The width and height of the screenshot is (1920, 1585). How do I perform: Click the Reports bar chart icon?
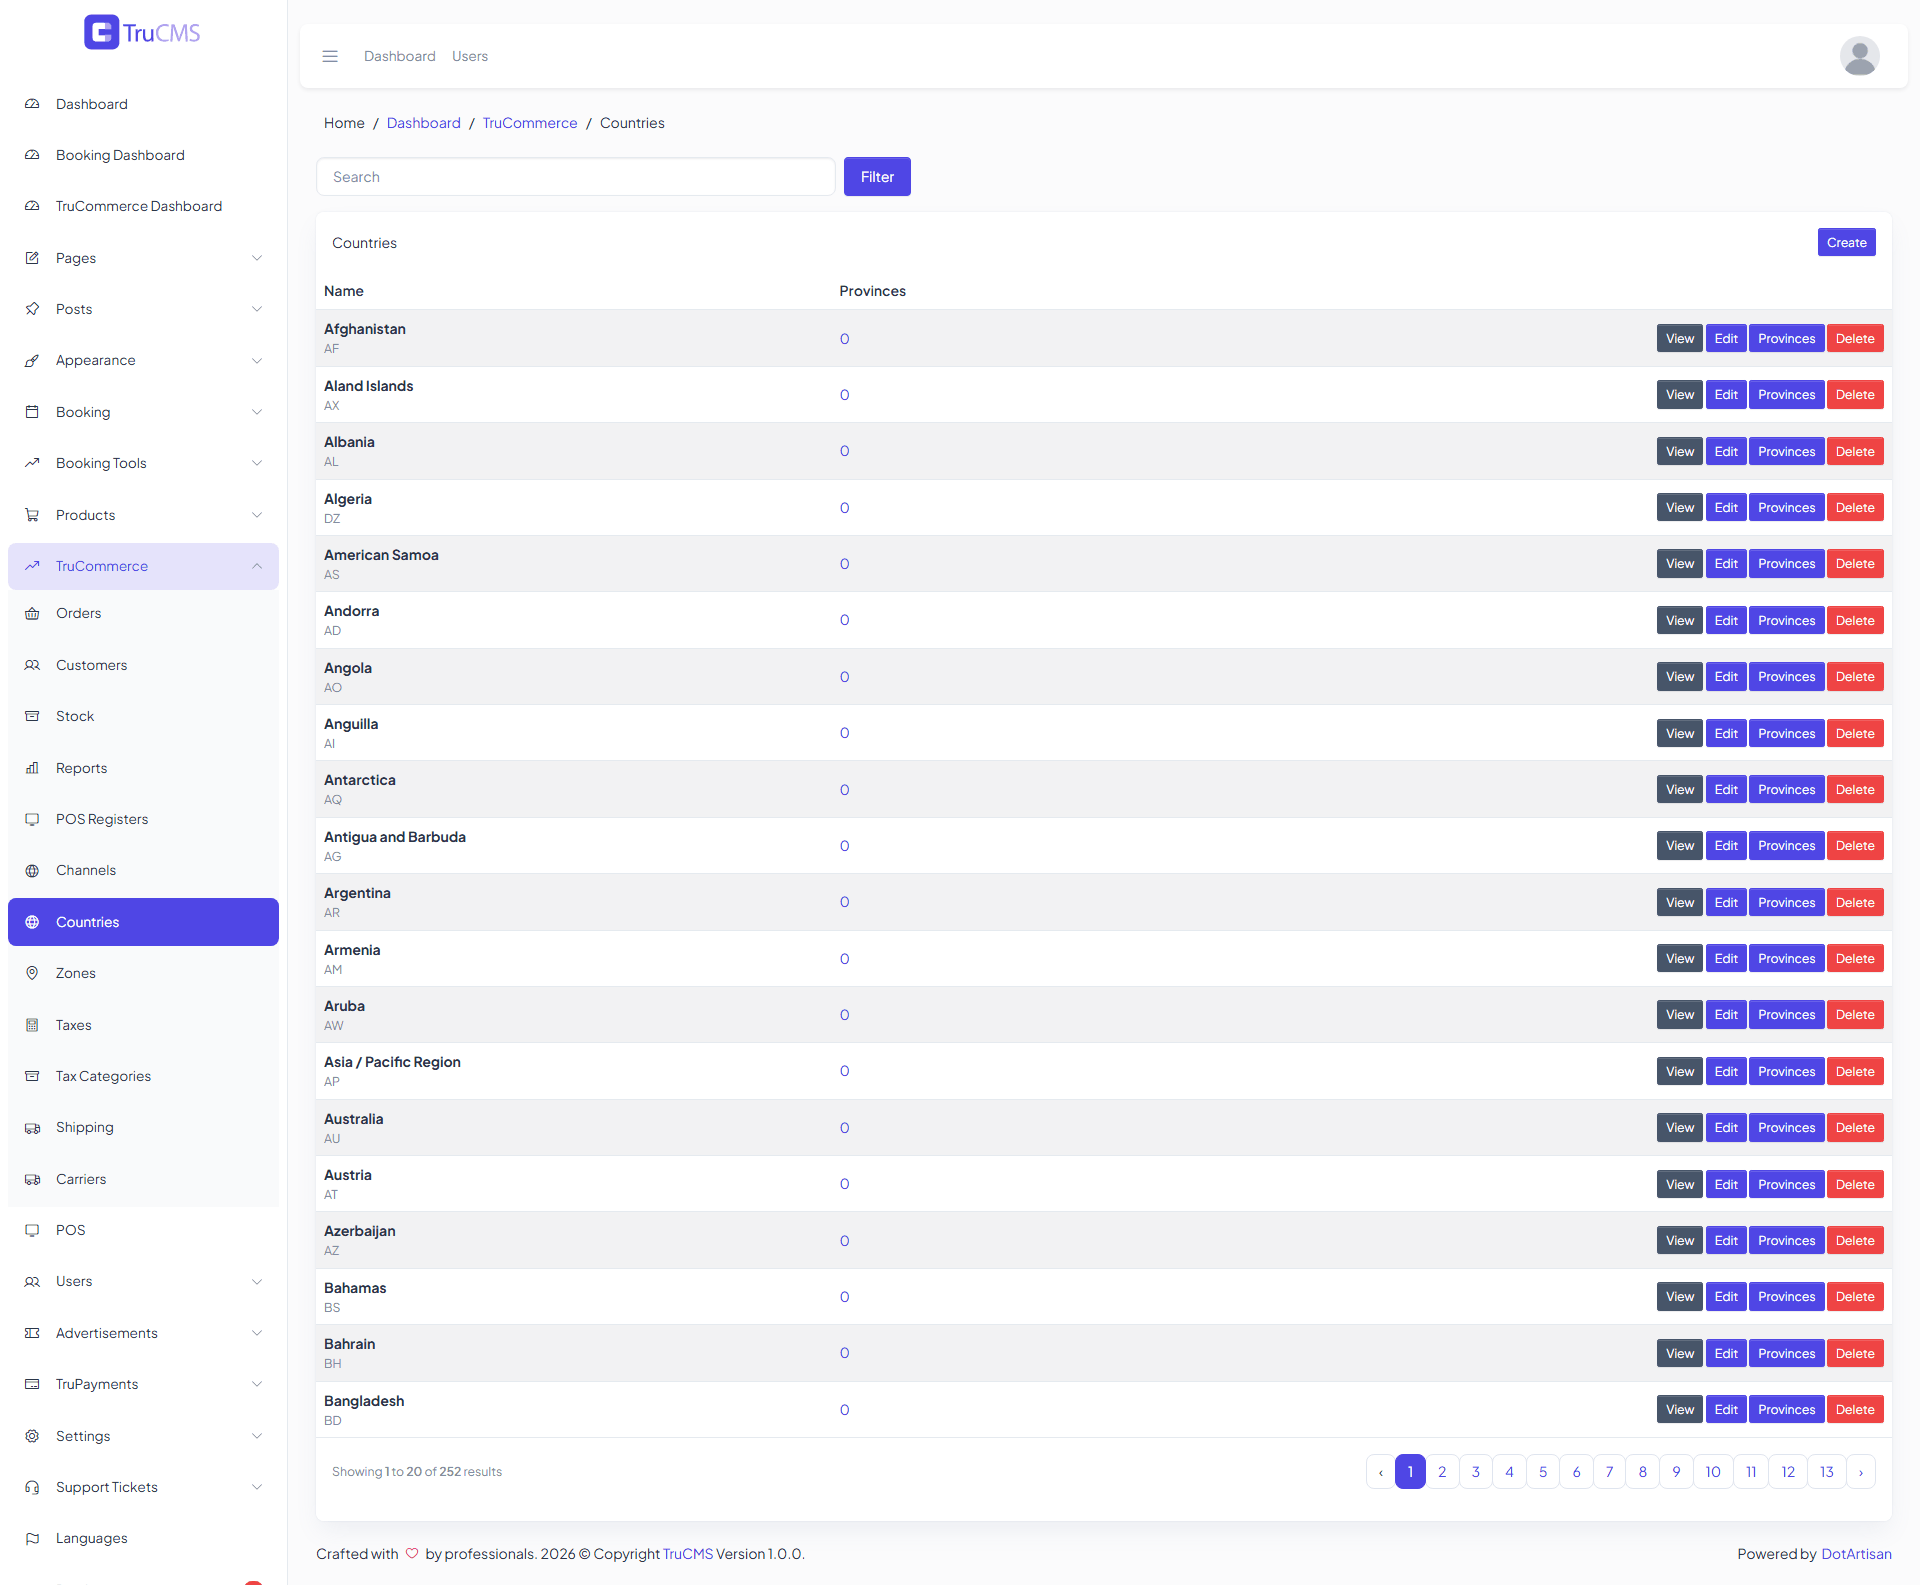pyautogui.click(x=32, y=768)
